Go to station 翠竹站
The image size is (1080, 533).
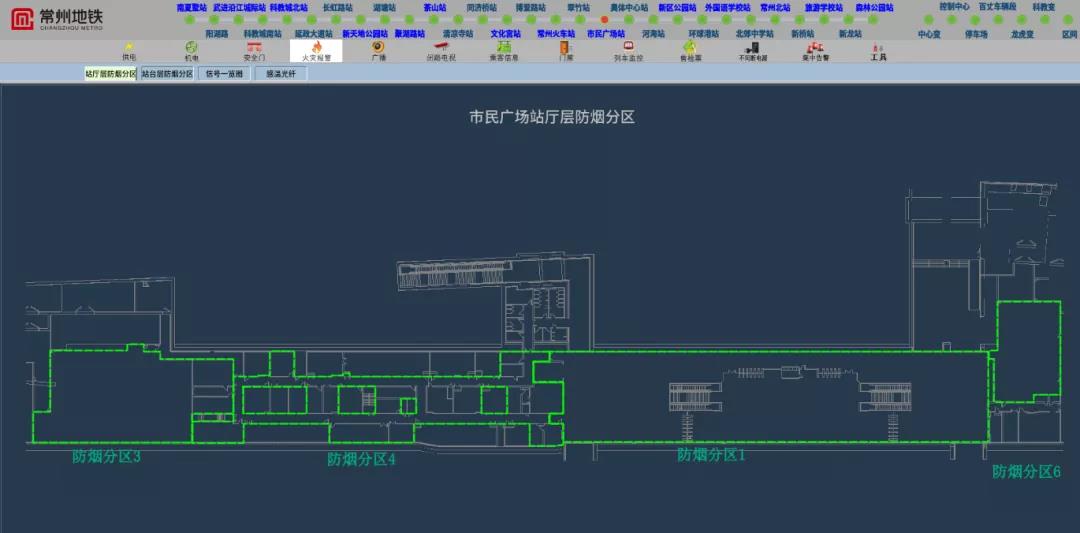[579, 8]
